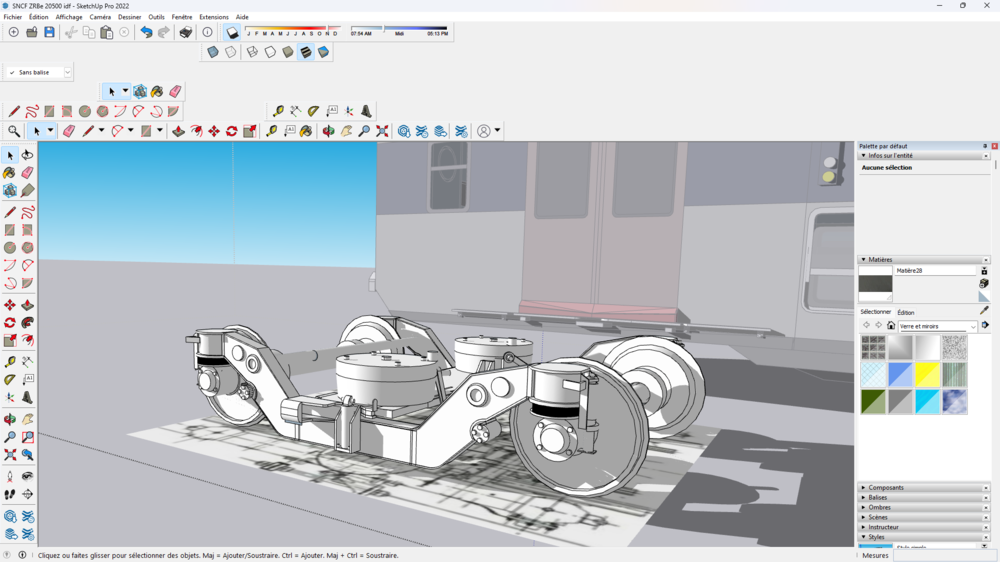
Task: Toggle shadows display on or off
Action: coord(232,32)
